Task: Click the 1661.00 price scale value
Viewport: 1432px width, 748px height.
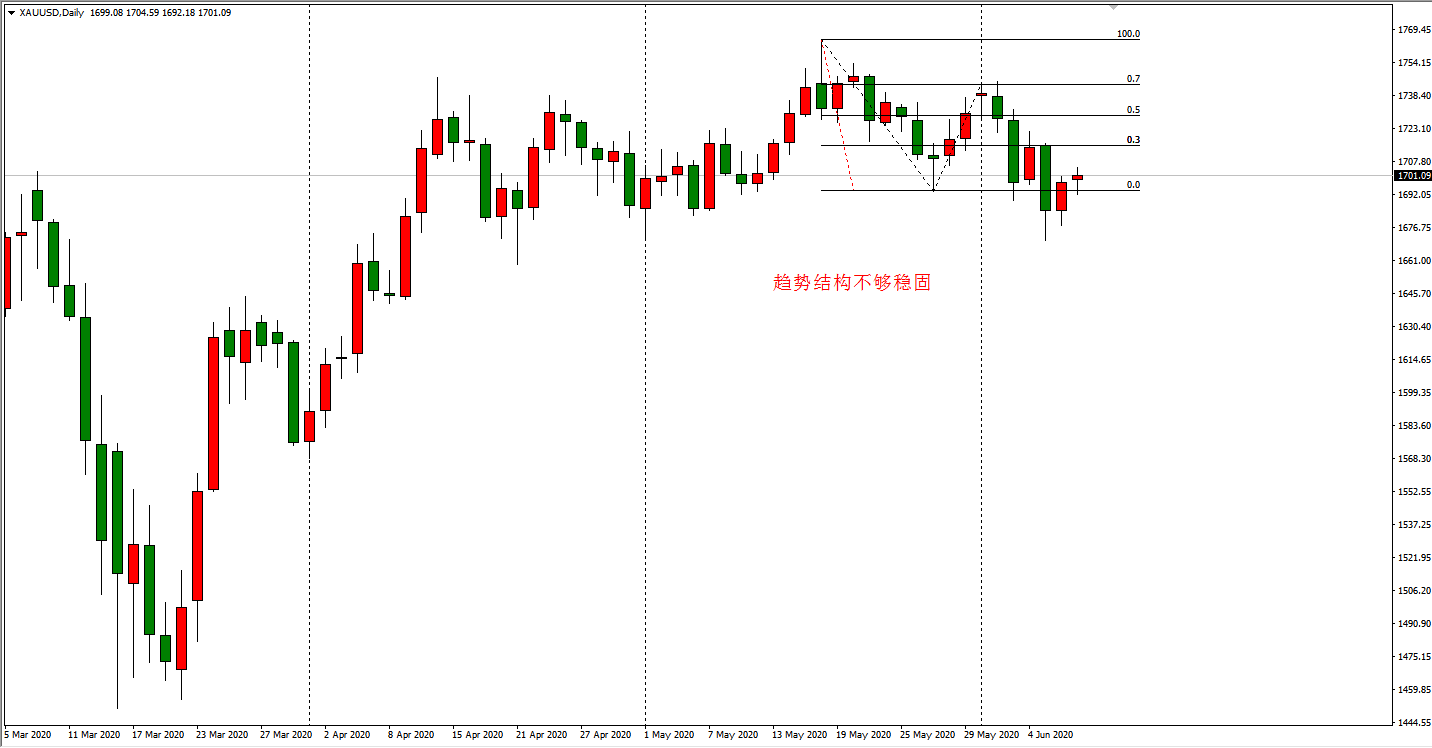Action: (x=1413, y=261)
